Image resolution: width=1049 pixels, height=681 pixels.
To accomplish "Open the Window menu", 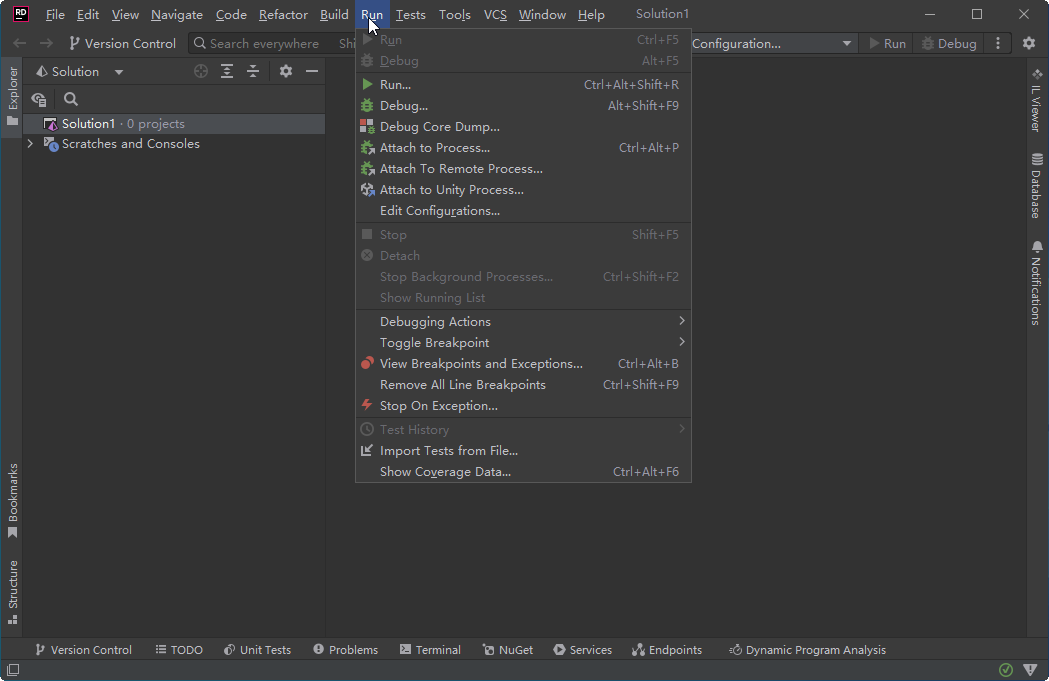I will click(542, 15).
